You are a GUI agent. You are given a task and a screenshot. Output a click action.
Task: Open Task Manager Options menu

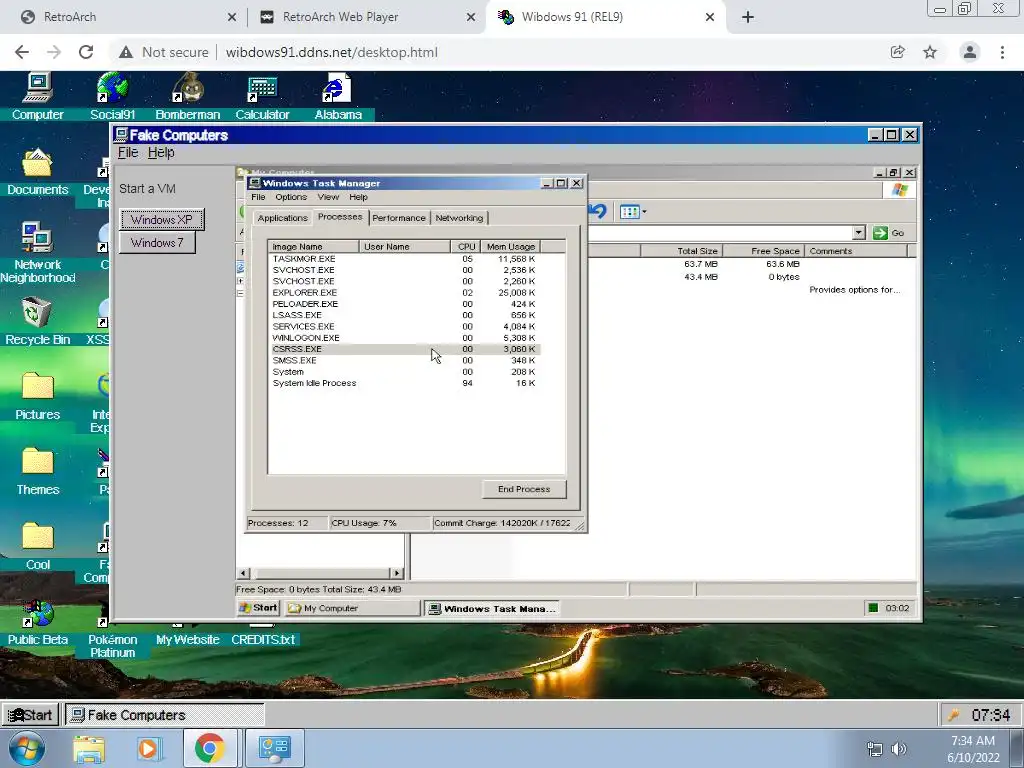(x=291, y=197)
